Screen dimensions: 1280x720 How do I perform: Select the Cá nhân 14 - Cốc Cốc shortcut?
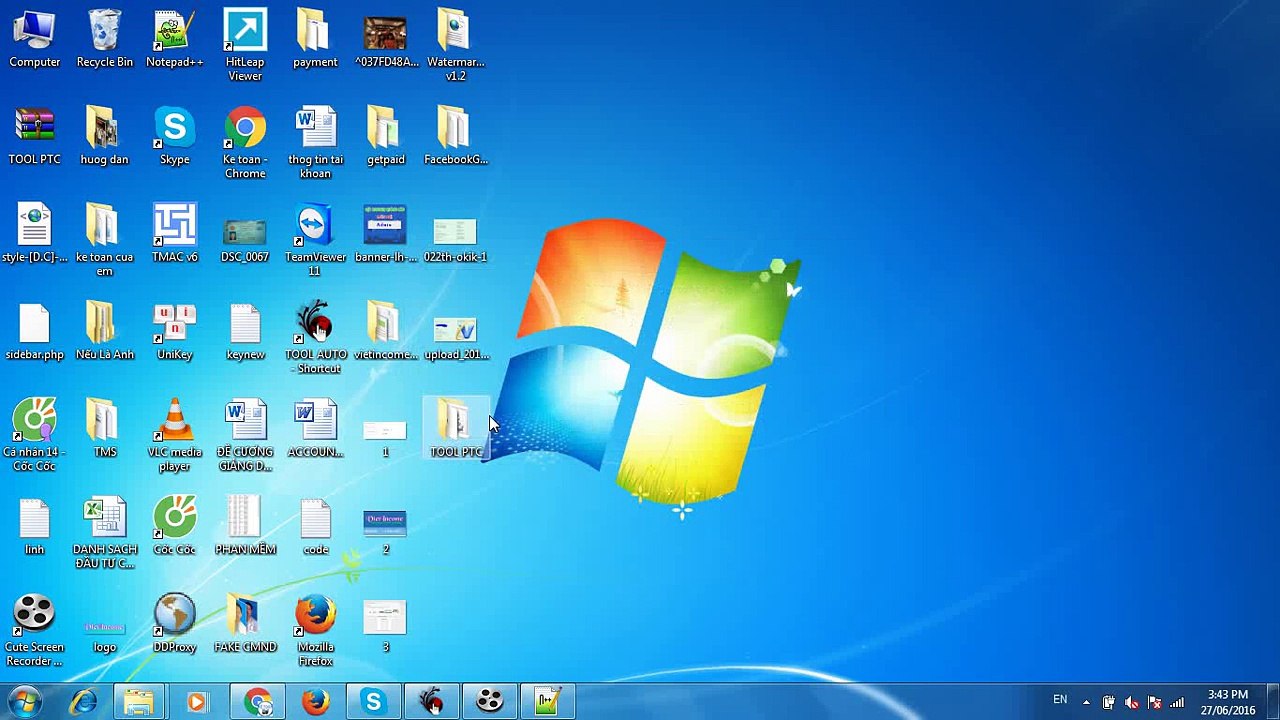coord(35,435)
